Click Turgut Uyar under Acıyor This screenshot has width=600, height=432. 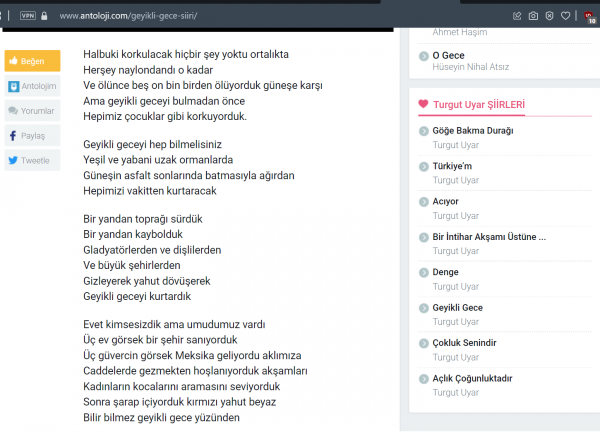point(456,216)
